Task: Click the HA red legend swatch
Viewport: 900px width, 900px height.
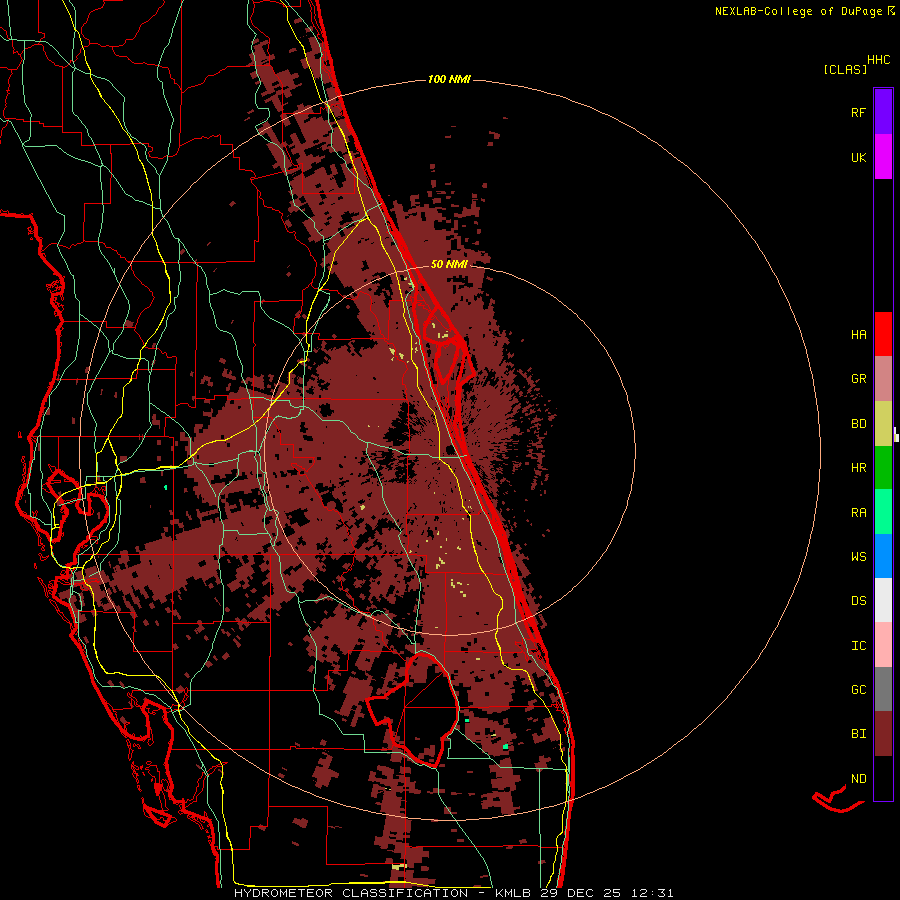Action: 883,334
